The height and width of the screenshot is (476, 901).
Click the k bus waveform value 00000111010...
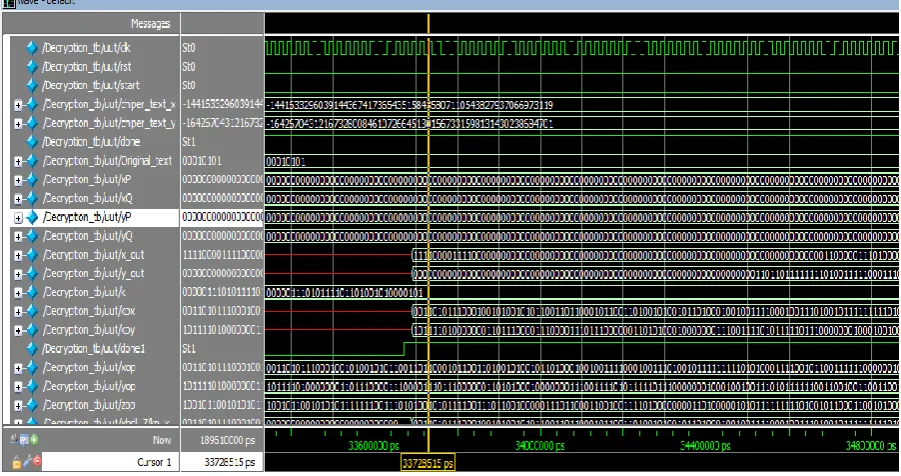click(x=345, y=293)
